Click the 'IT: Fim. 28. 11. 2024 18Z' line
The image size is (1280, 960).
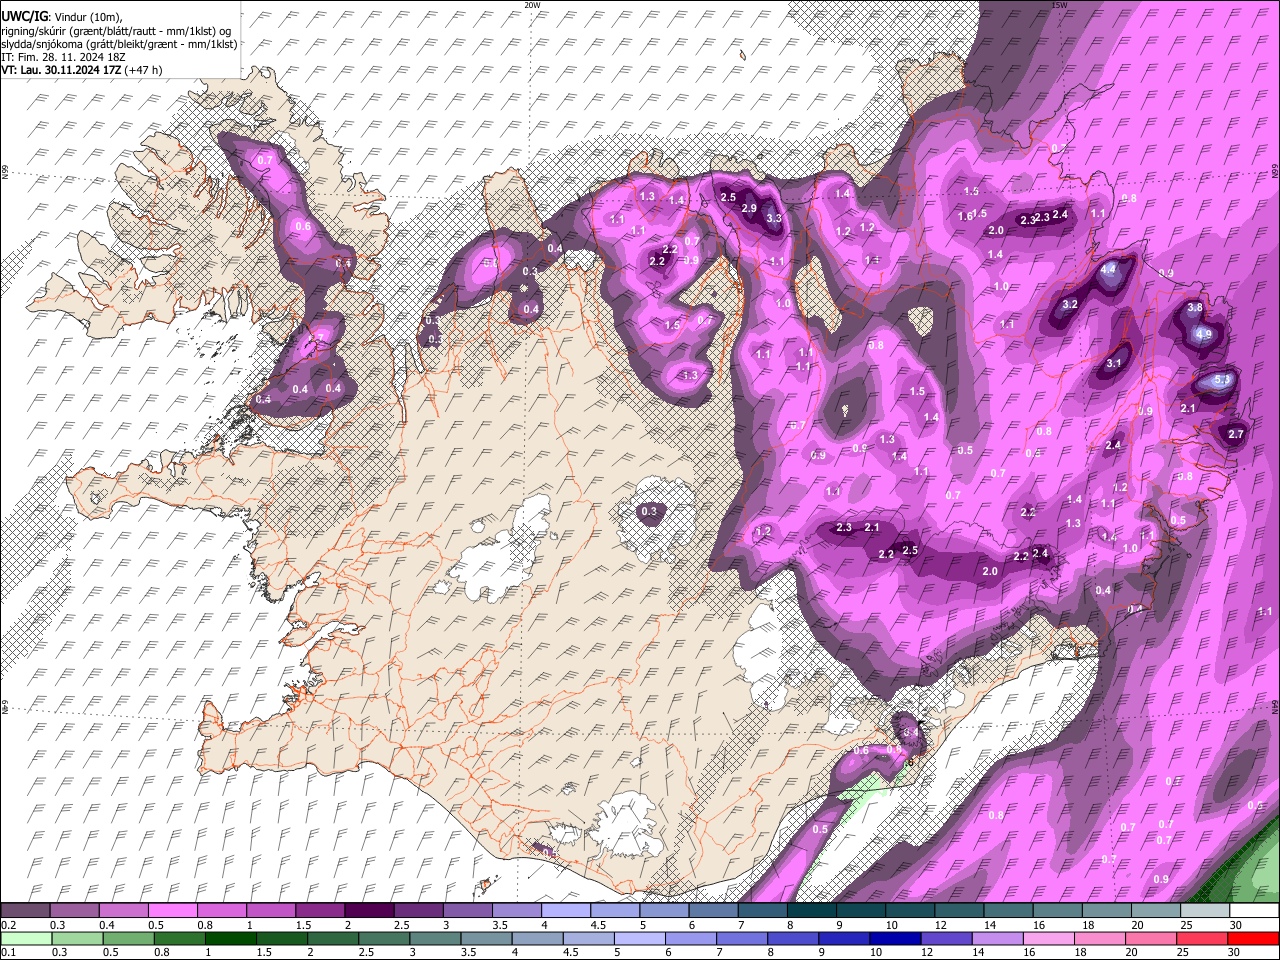click(63, 57)
